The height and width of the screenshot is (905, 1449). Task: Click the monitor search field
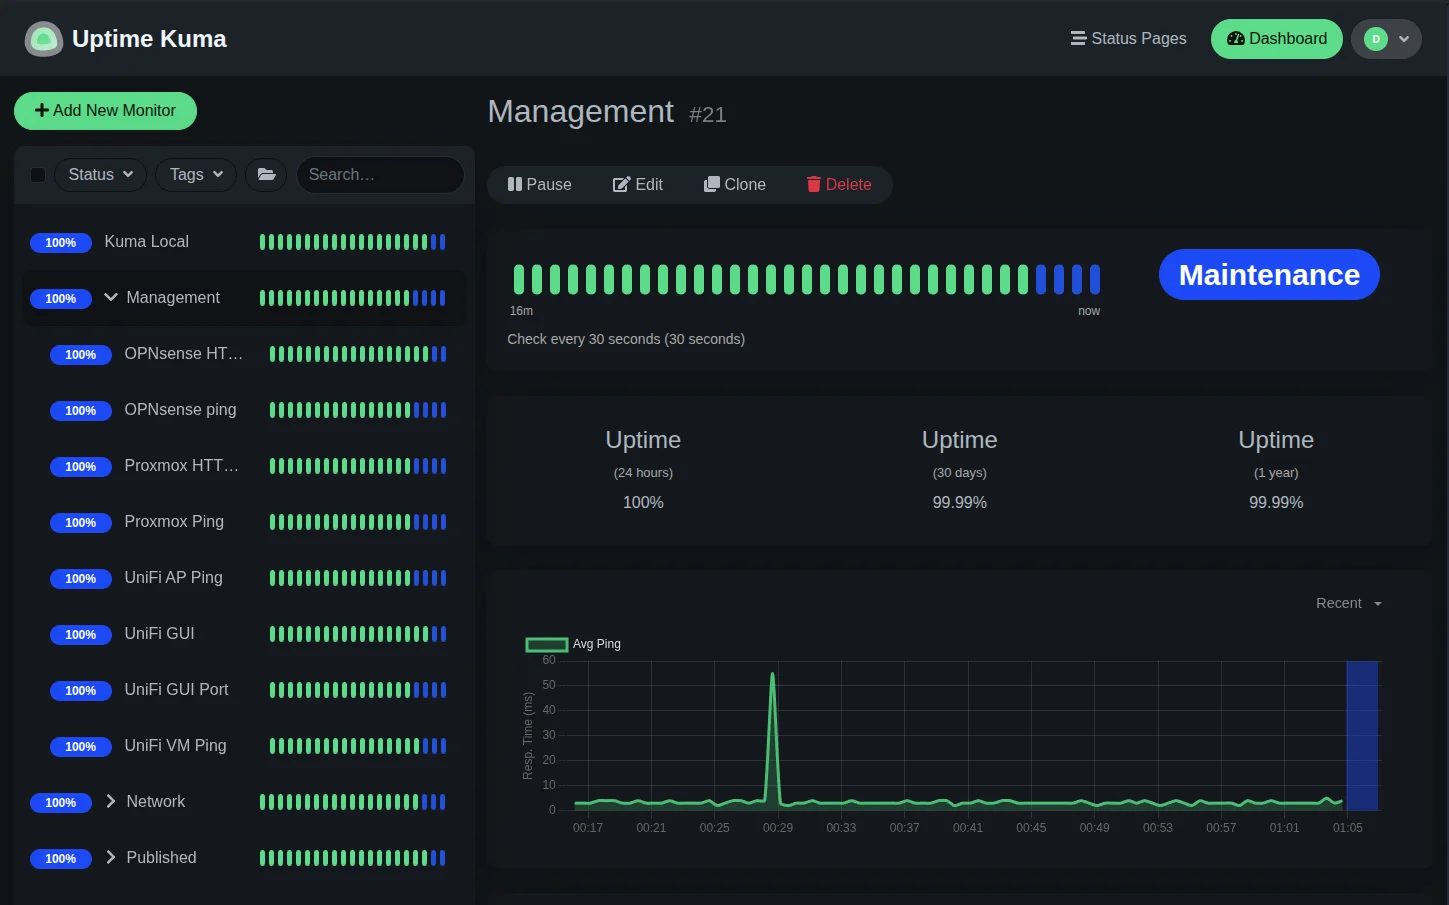(x=380, y=174)
